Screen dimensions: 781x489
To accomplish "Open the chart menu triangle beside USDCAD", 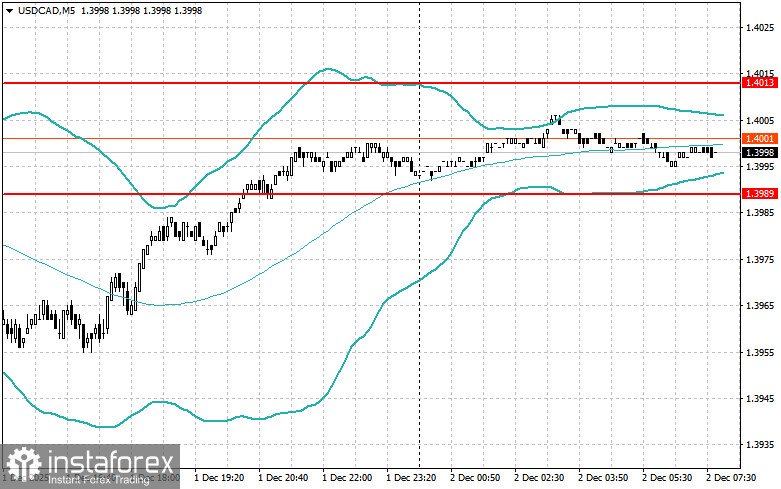I will tap(9, 10).
